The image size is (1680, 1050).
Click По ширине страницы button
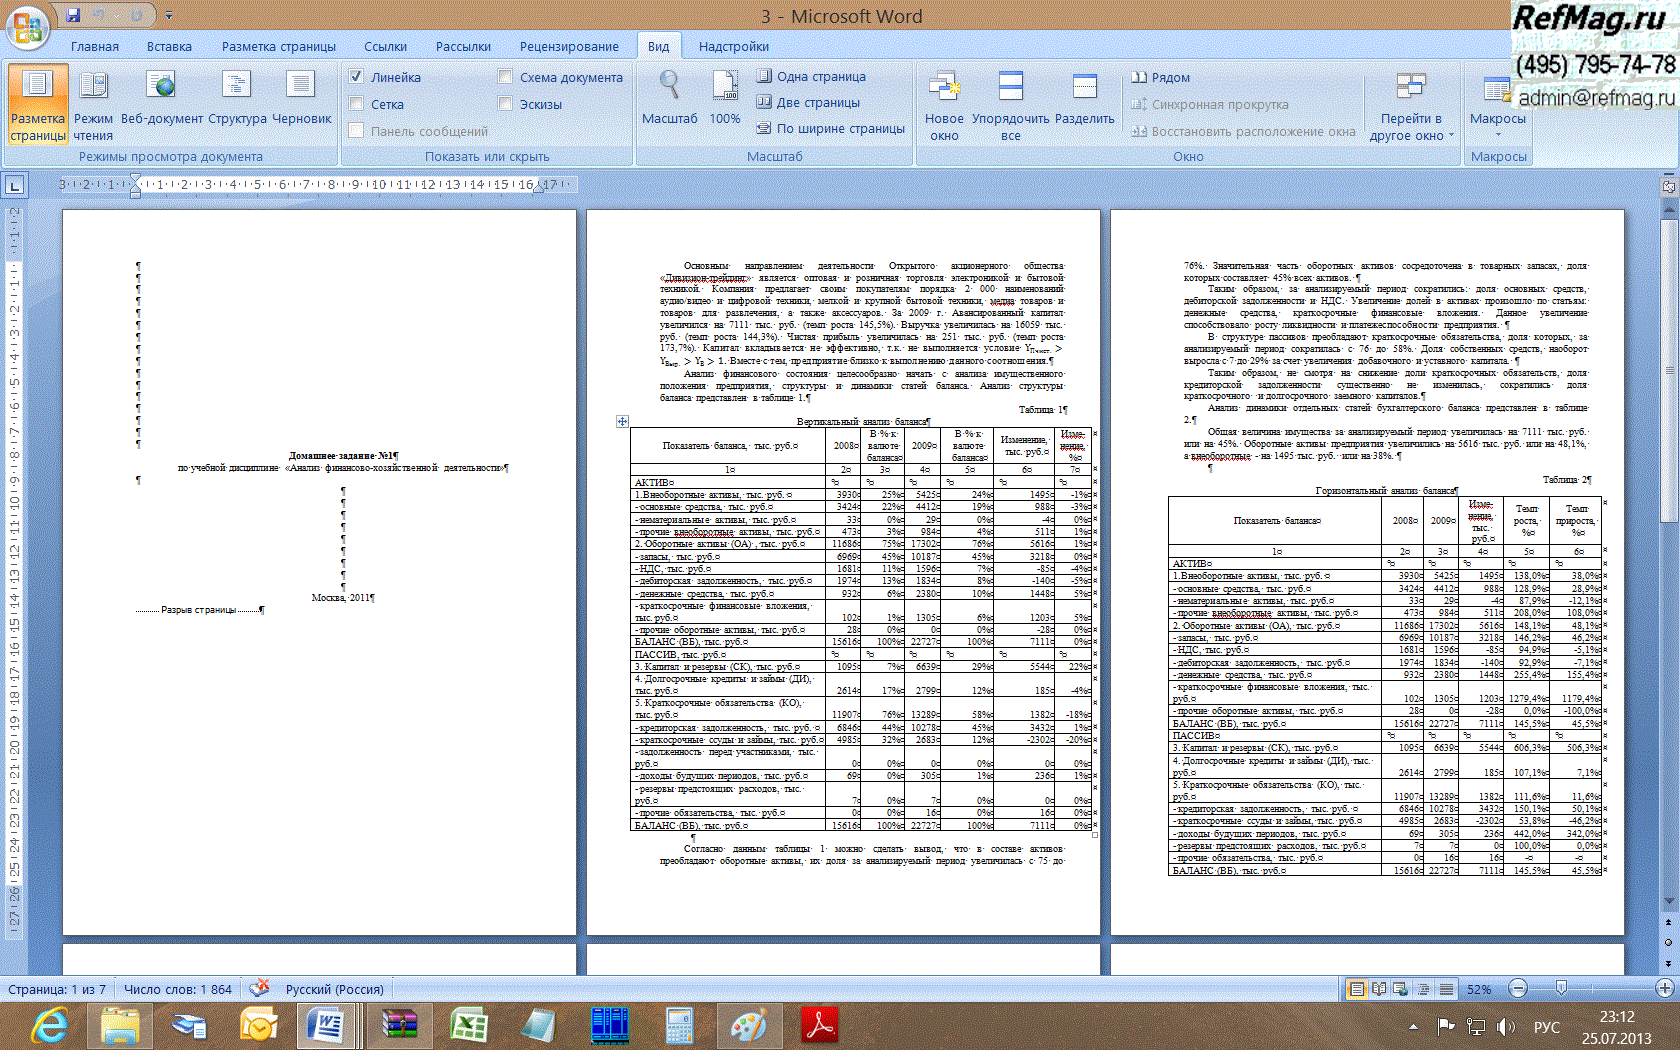[830, 128]
